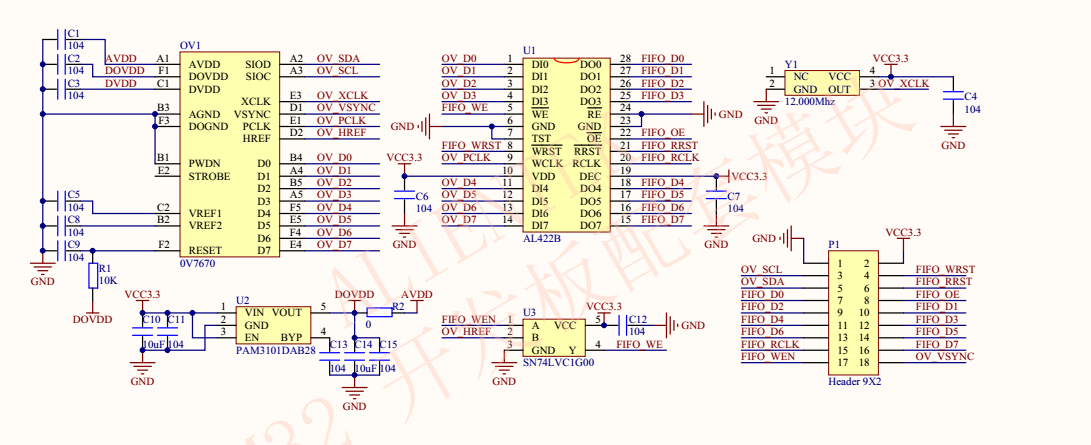Click the U2 regulator designator
This screenshot has height=445, width=1091.
242,300
